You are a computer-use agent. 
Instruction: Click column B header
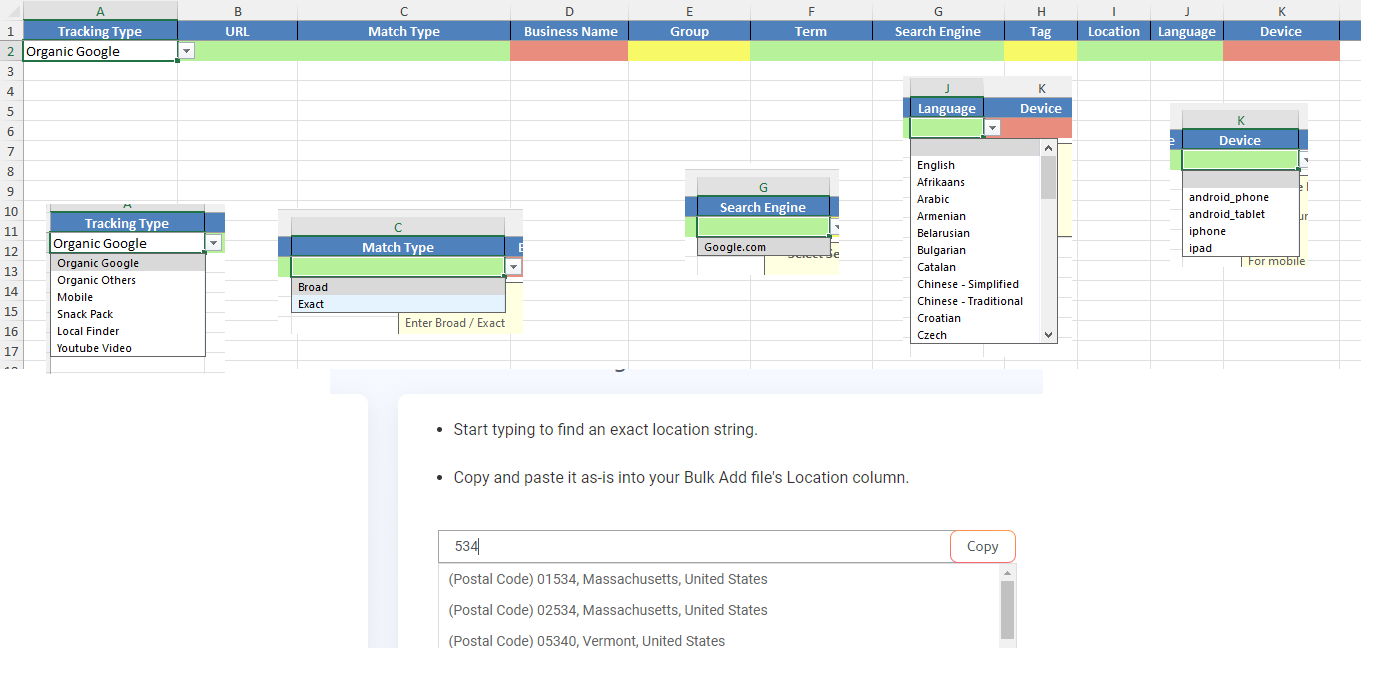coord(238,11)
